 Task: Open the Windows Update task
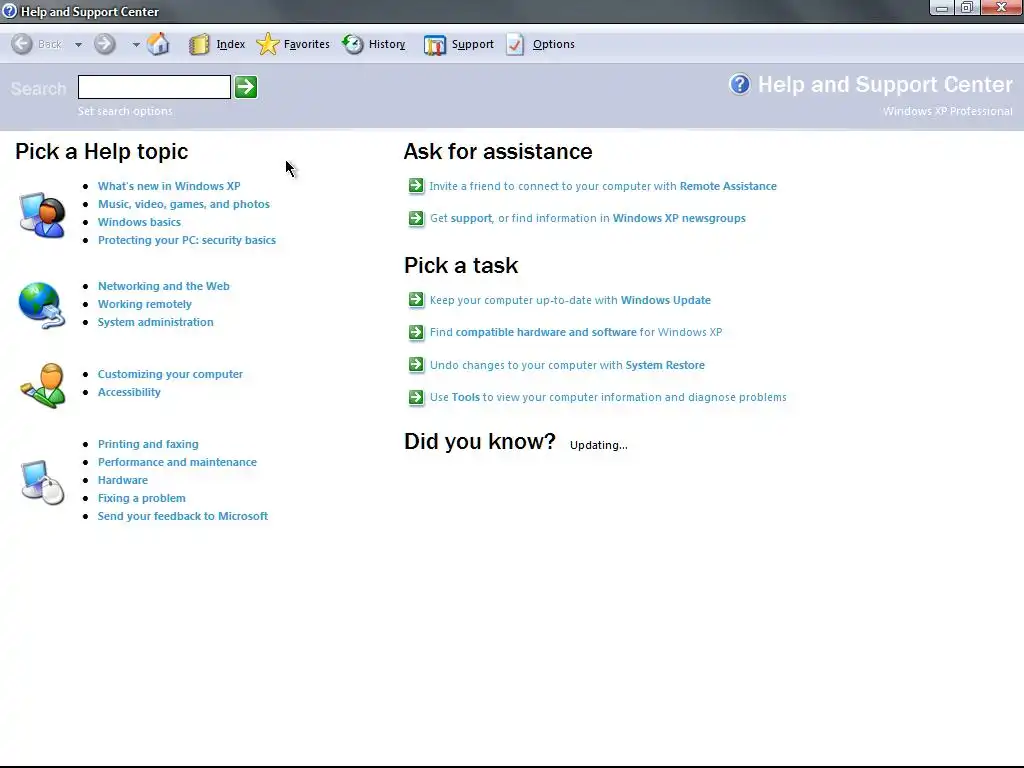[665, 300]
